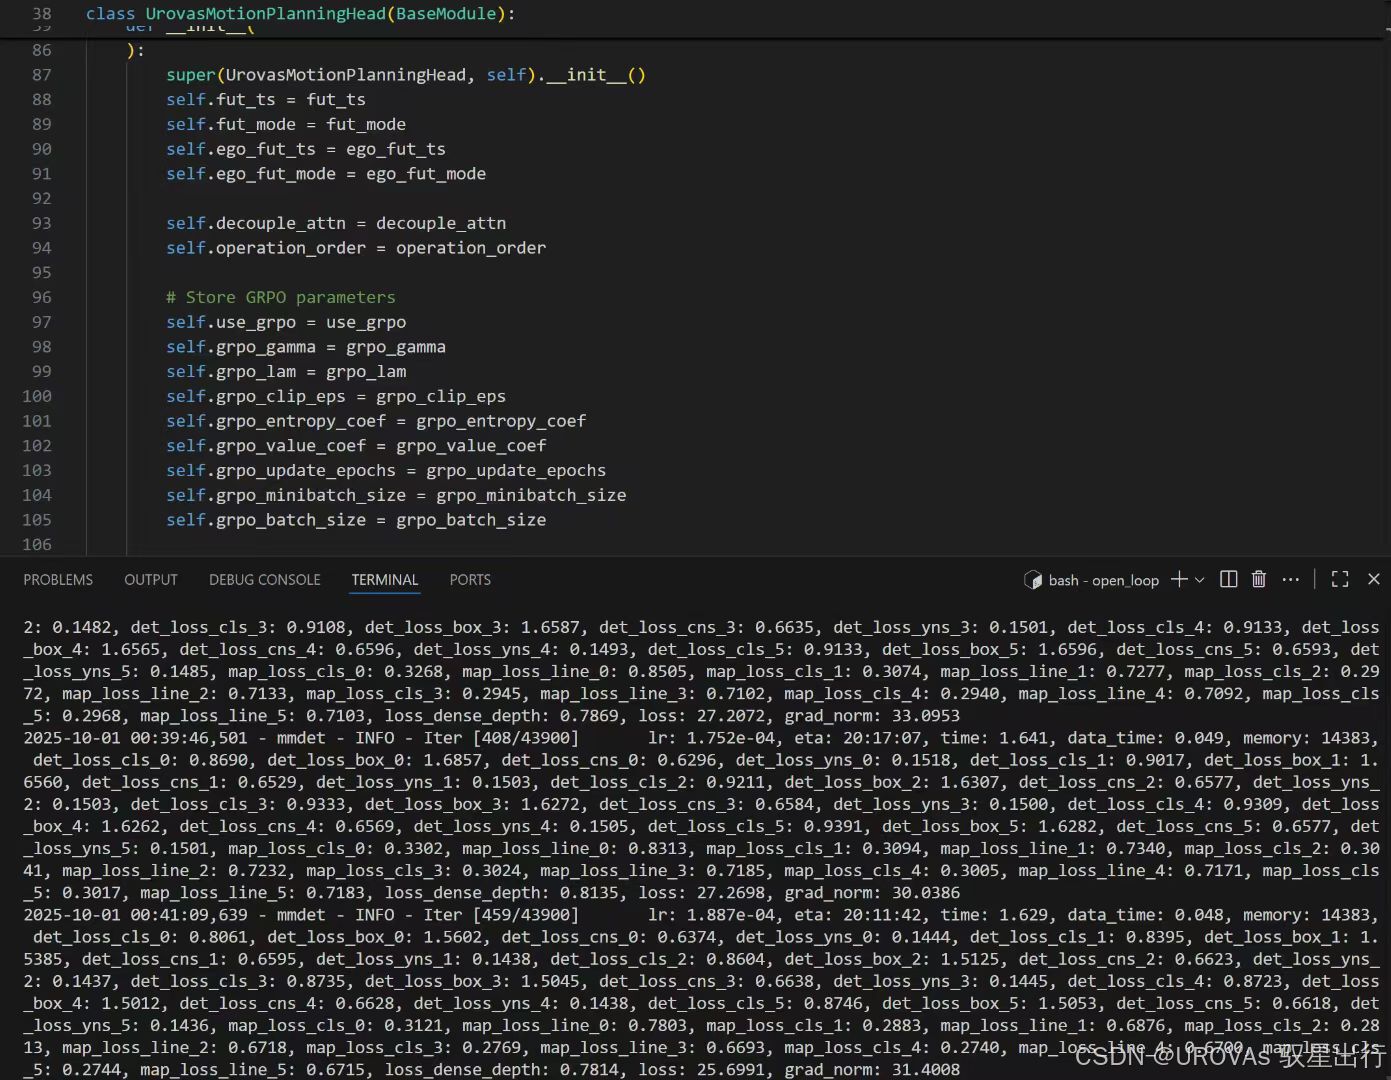Click line number 96 in the gutter

pyautogui.click(x=41, y=297)
